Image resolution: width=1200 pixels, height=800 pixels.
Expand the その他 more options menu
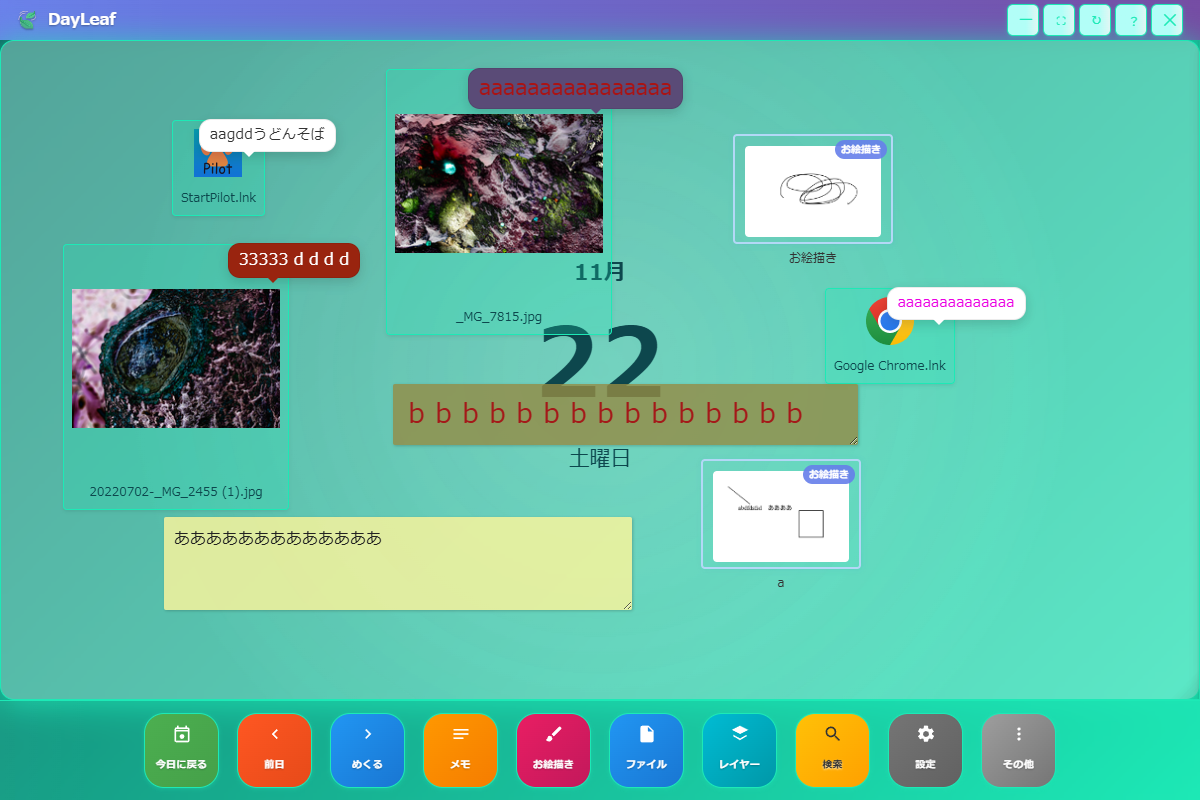tap(1018, 750)
